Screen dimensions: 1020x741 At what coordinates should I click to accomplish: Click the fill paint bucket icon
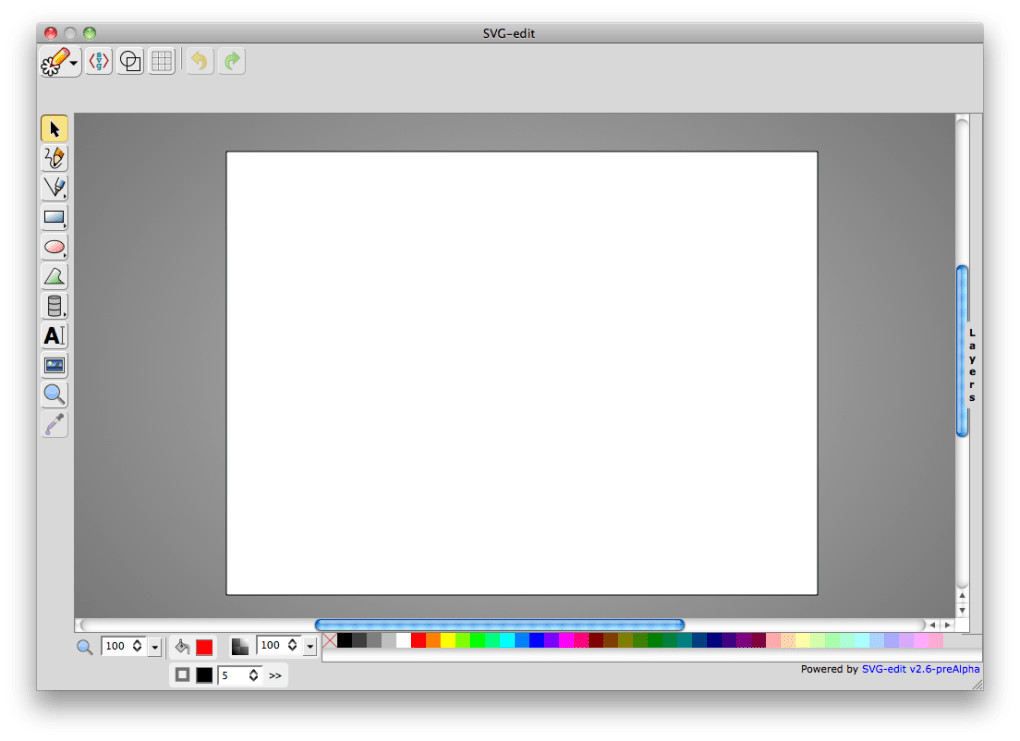click(x=182, y=647)
